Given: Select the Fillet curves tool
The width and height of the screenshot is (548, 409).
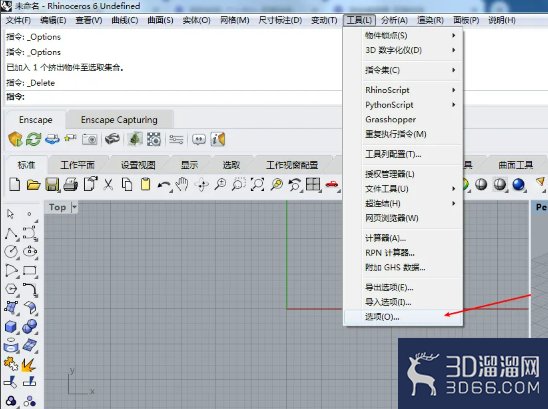Looking at the screenshot, I should pyautogui.click(x=30, y=289).
